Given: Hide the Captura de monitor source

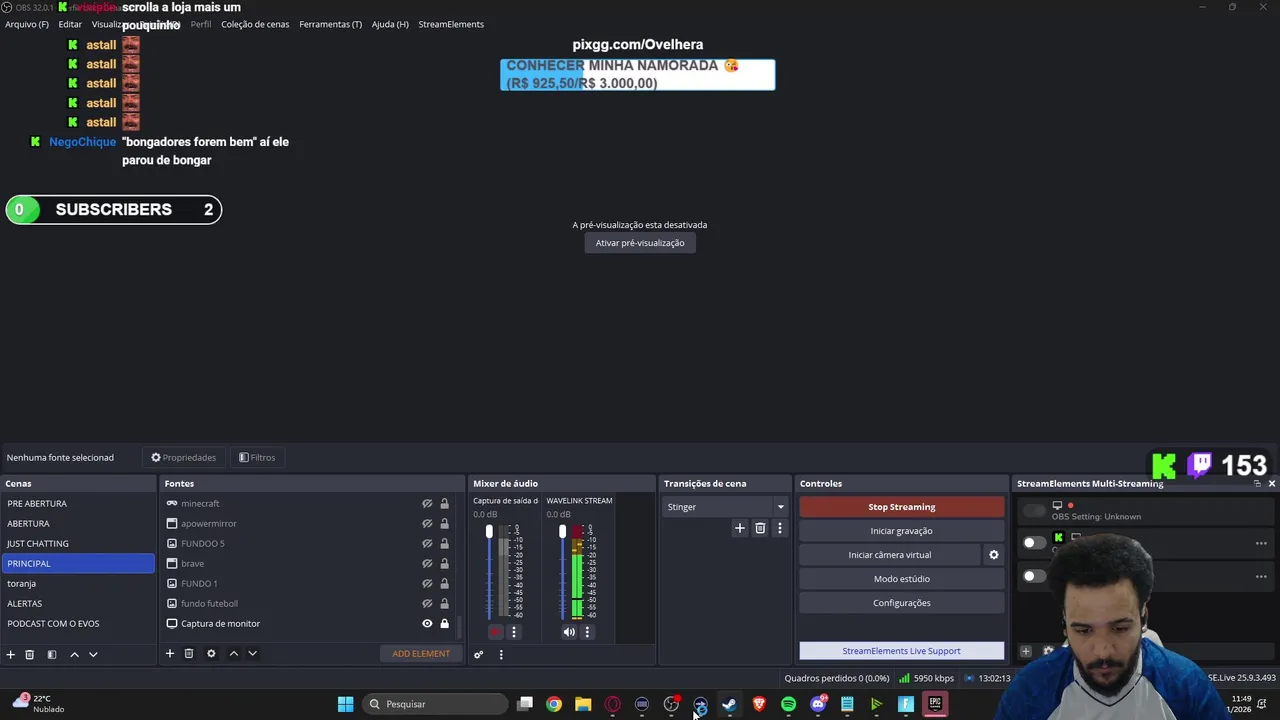Looking at the screenshot, I should point(427,624).
